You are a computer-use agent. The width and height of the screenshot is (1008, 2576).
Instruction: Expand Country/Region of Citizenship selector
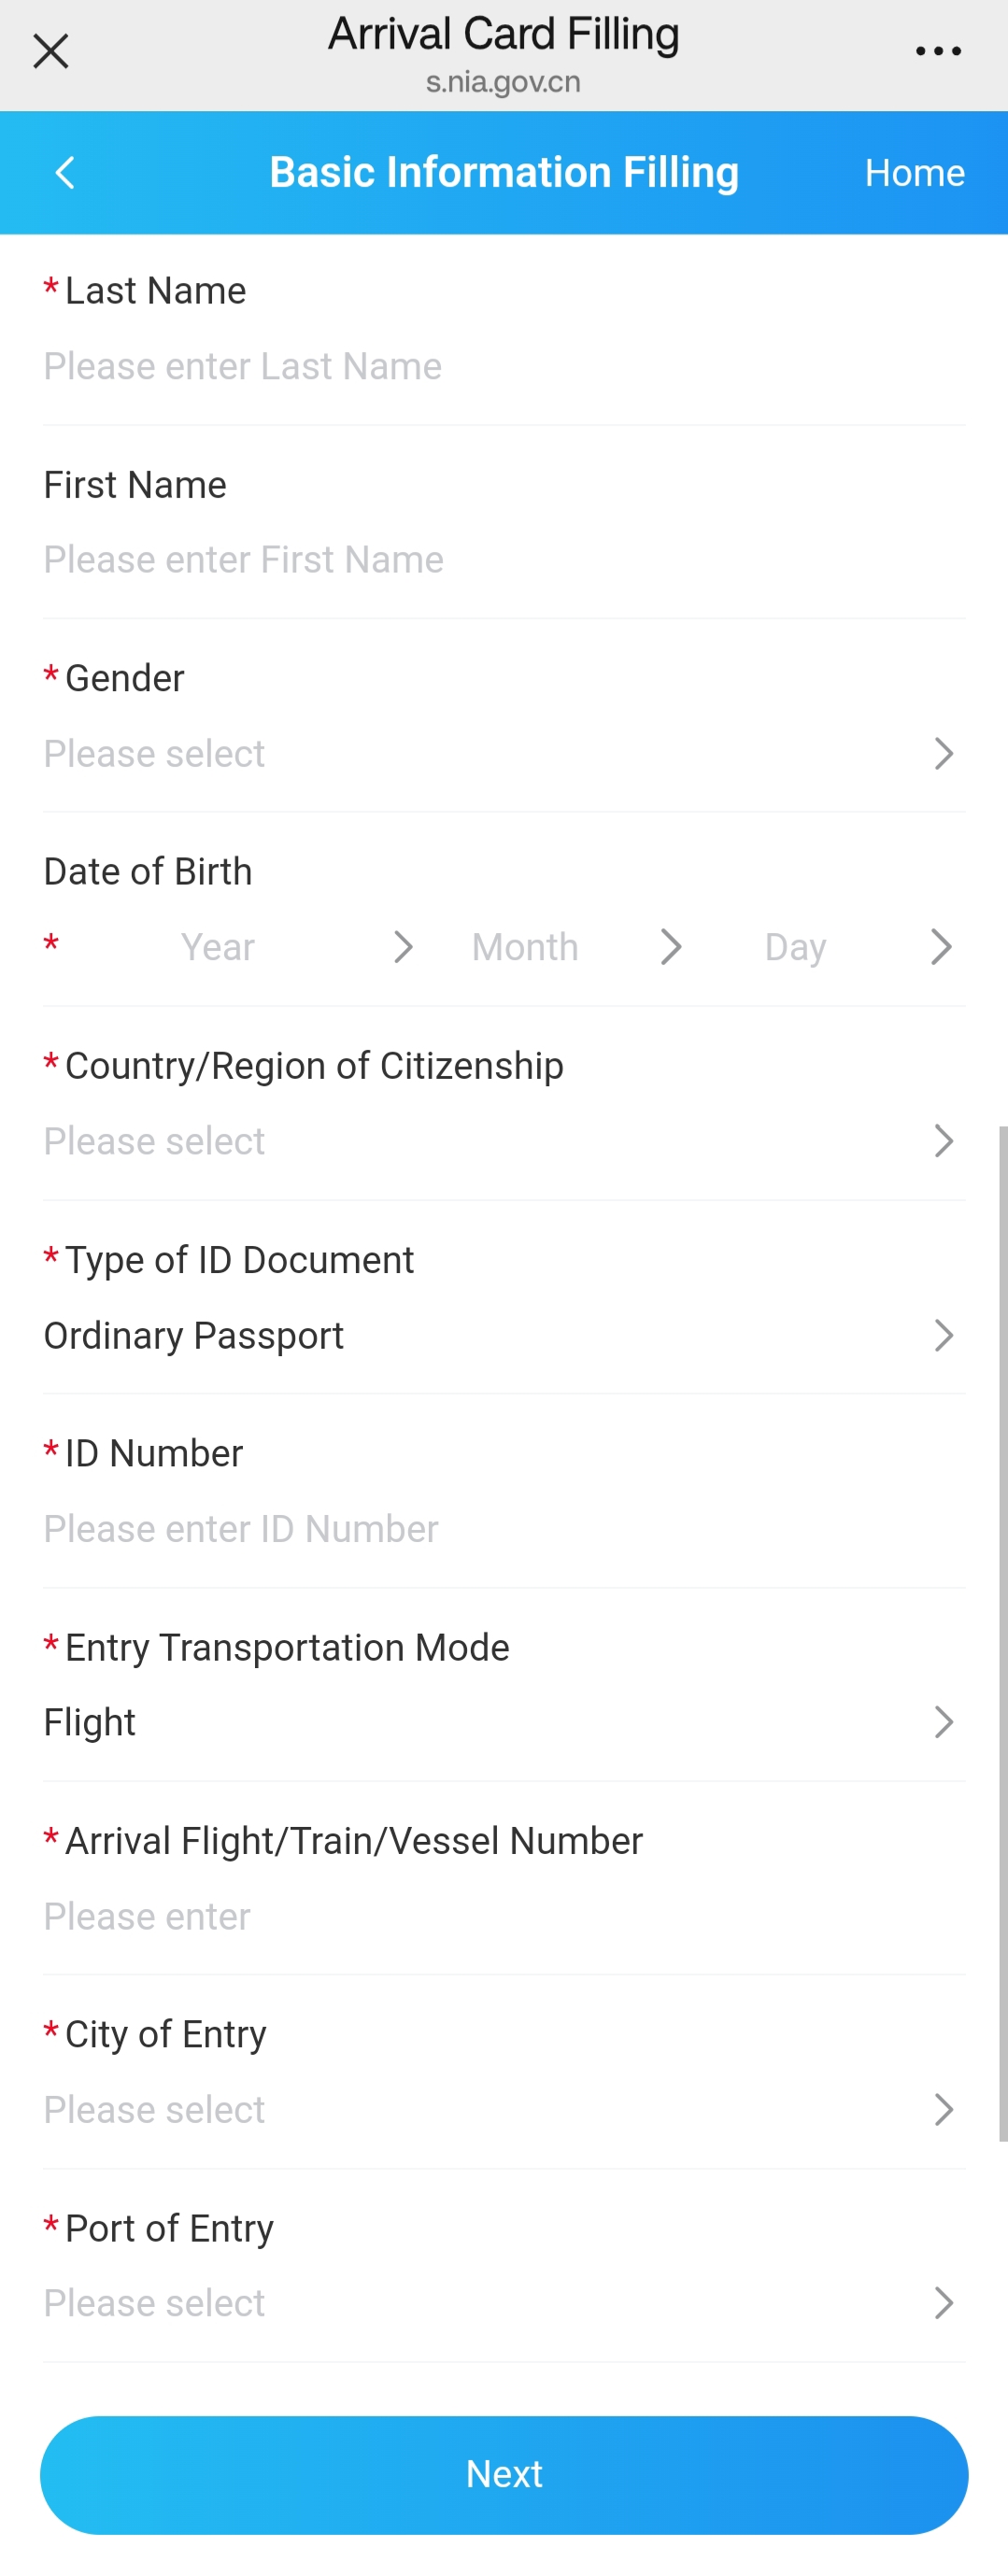[504, 1141]
